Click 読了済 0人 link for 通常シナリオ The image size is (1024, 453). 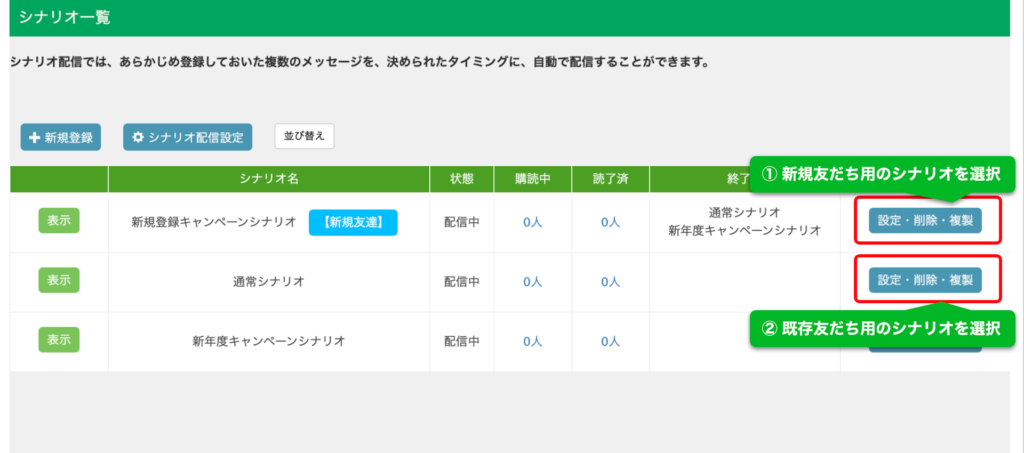pos(610,282)
